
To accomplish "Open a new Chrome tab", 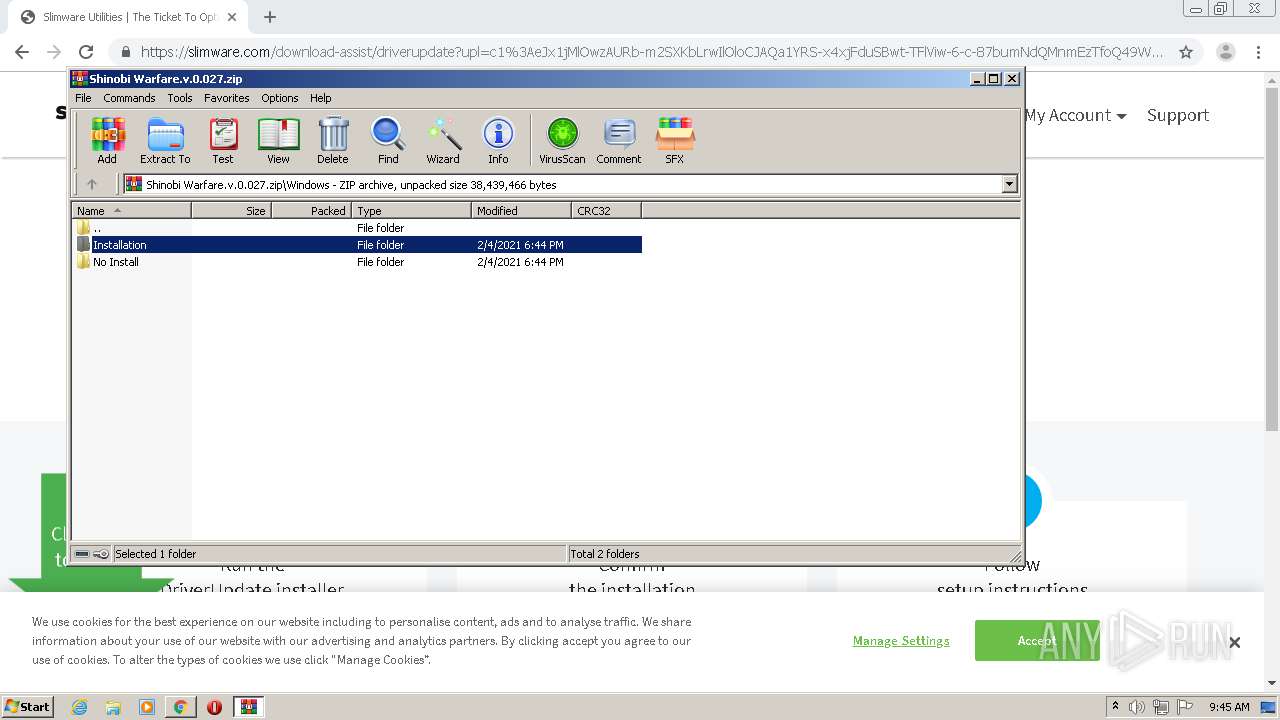I will tap(270, 17).
